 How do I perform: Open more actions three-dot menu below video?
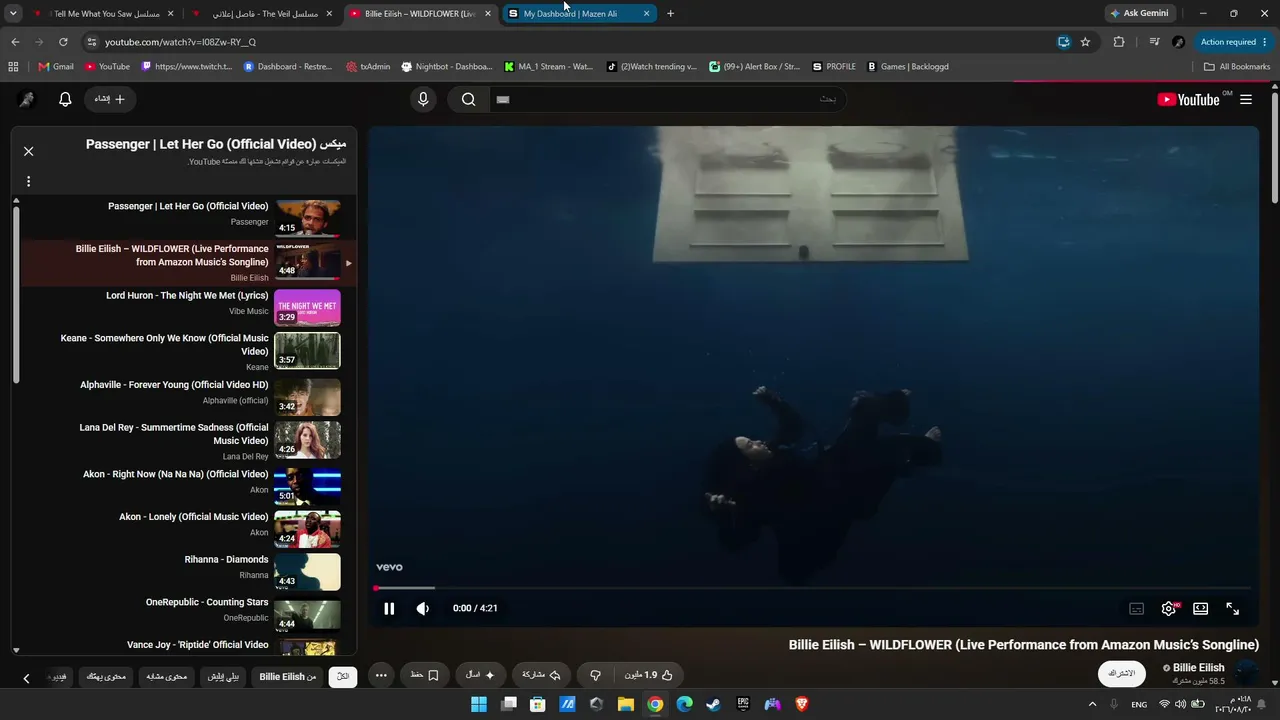(381, 675)
